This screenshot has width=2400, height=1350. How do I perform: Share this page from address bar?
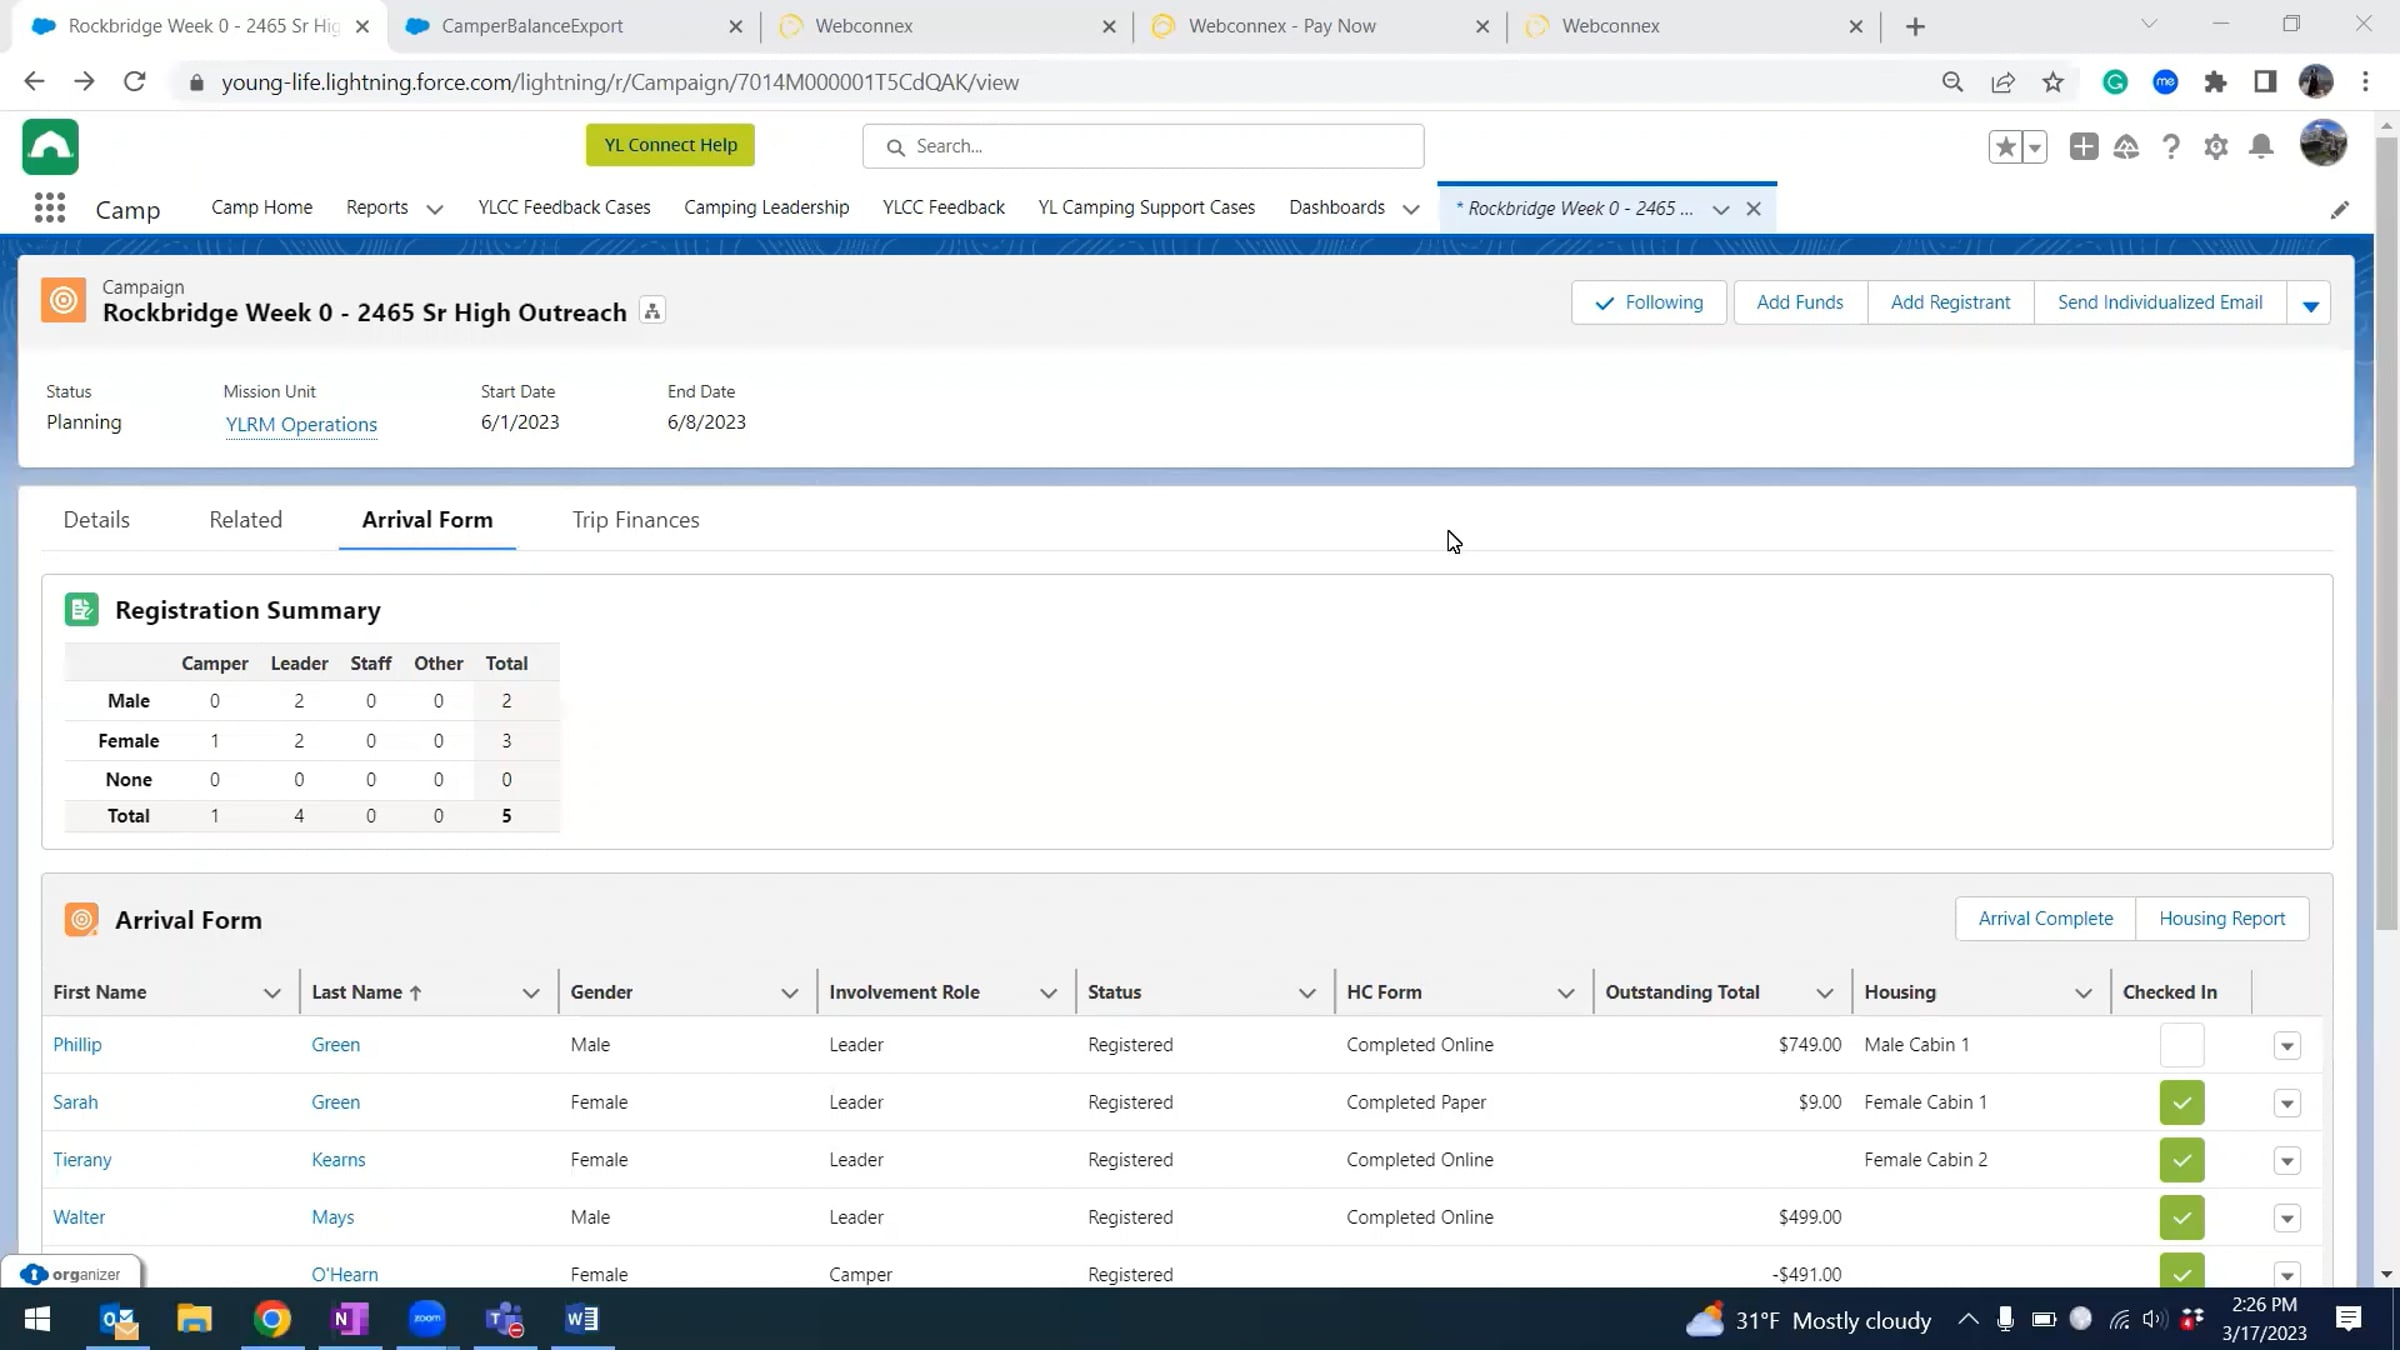(x=2003, y=82)
